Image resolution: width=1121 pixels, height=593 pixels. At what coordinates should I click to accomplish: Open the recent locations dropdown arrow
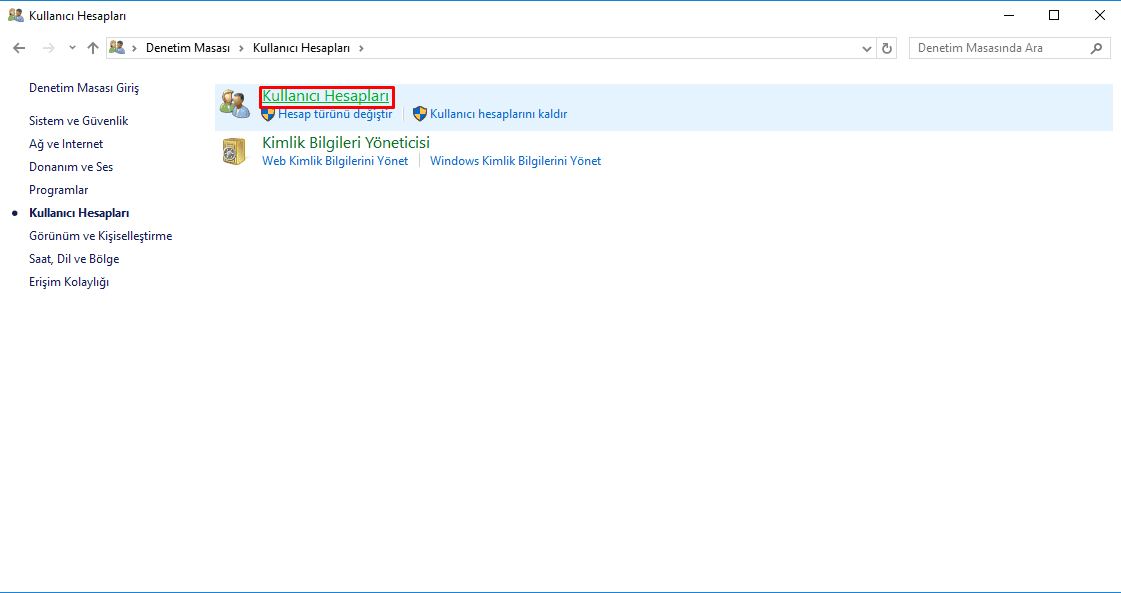pyautogui.click(x=72, y=48)
